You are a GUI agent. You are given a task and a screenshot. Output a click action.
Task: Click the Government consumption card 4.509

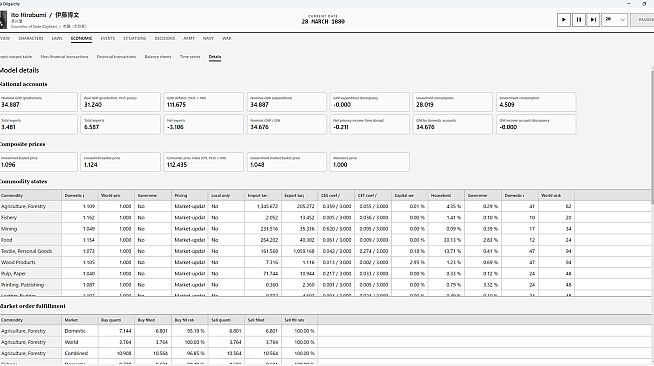(536, 102)
